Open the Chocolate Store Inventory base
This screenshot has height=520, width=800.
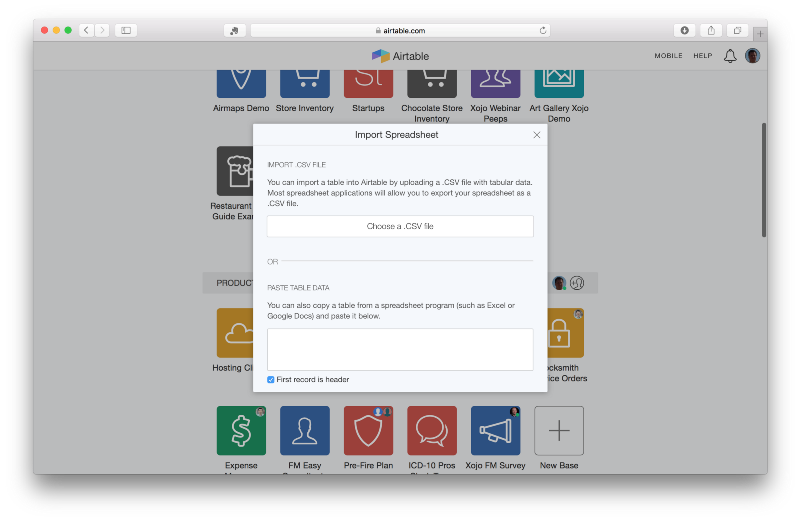[432, 84]
